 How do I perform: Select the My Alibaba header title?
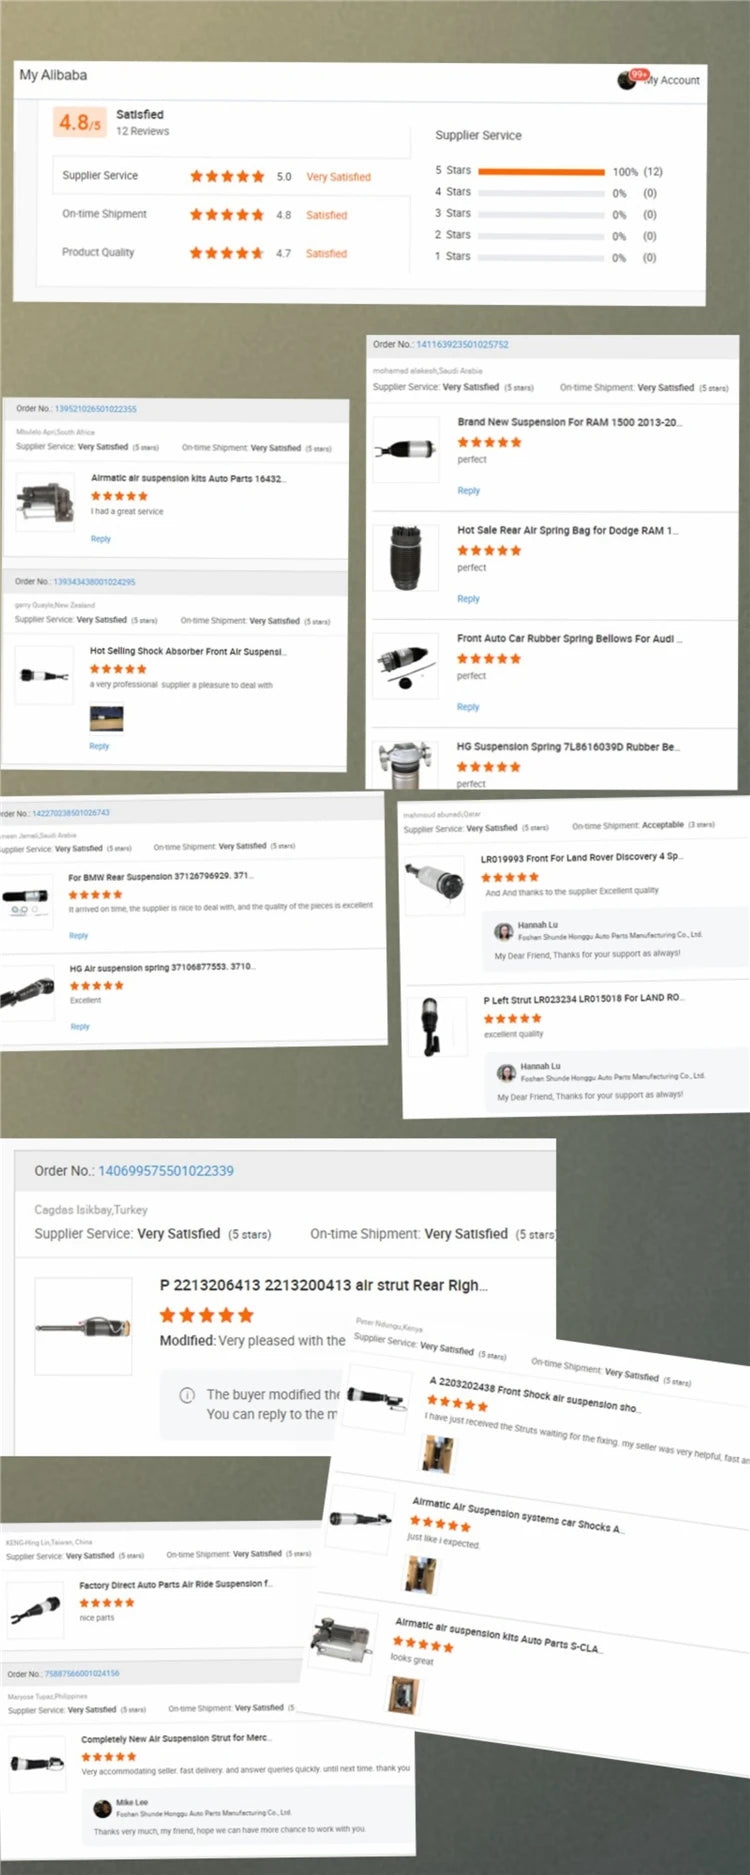(x=53, y=75)
